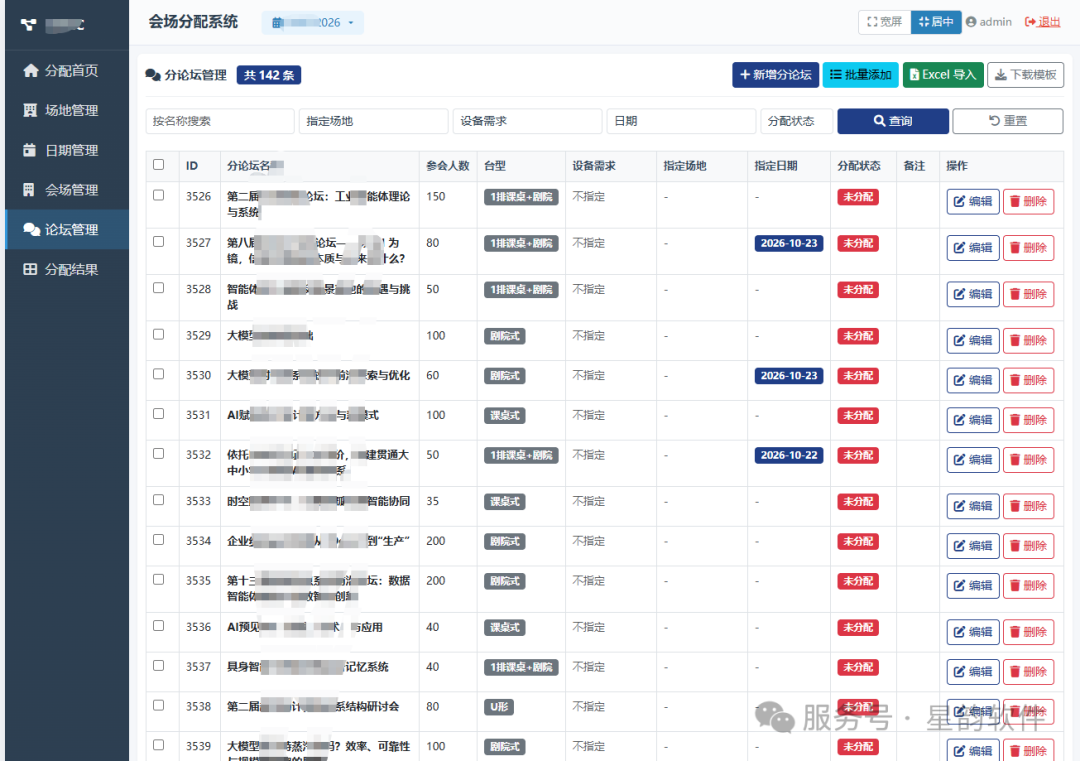Open the 指定场地 filter dropdown
Screen dimensions: 1080x761
tap(373, 121)
